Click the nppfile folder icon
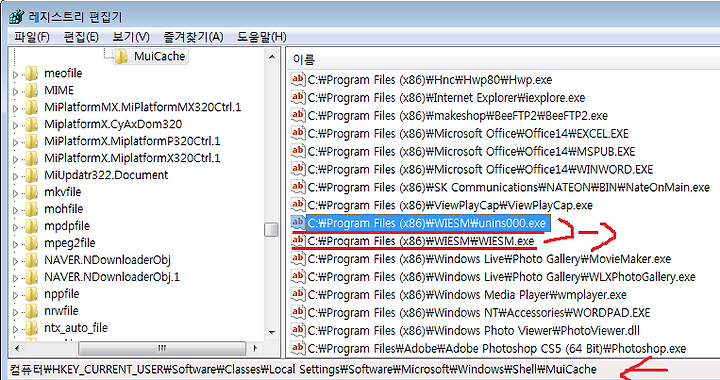 pyautogui.click(x=31, y=294)
